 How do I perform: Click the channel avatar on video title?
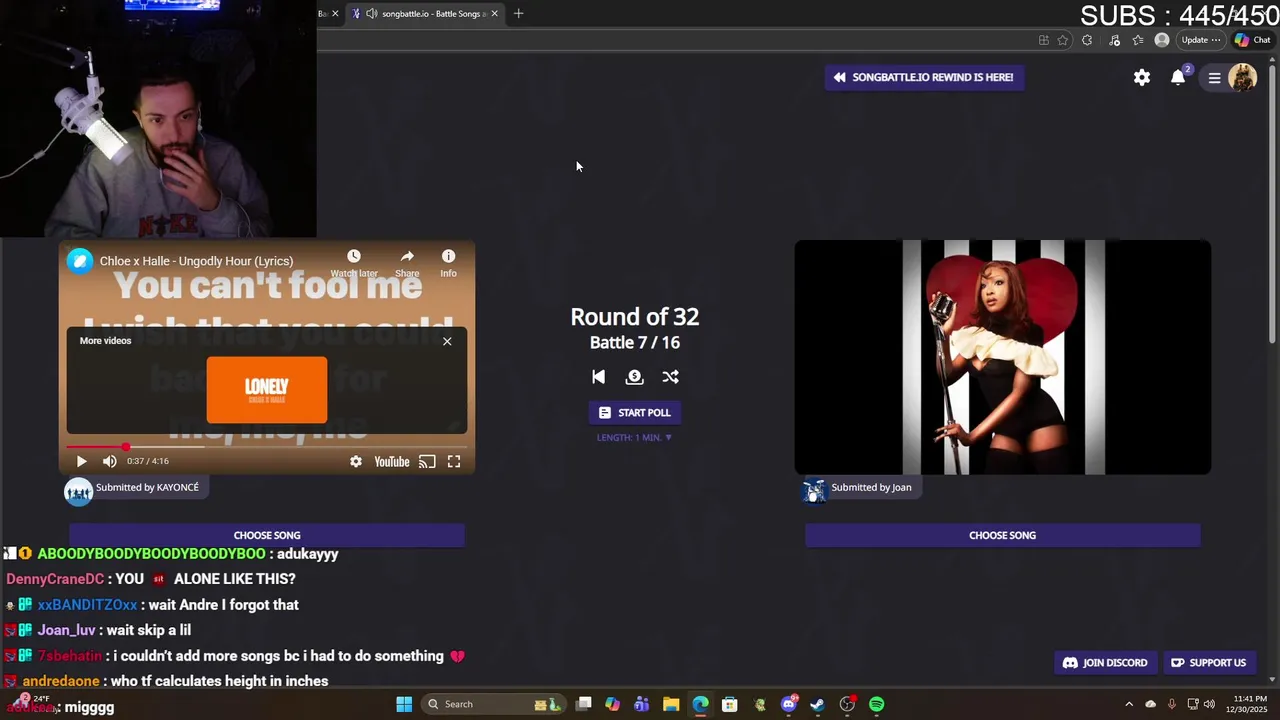79,261
